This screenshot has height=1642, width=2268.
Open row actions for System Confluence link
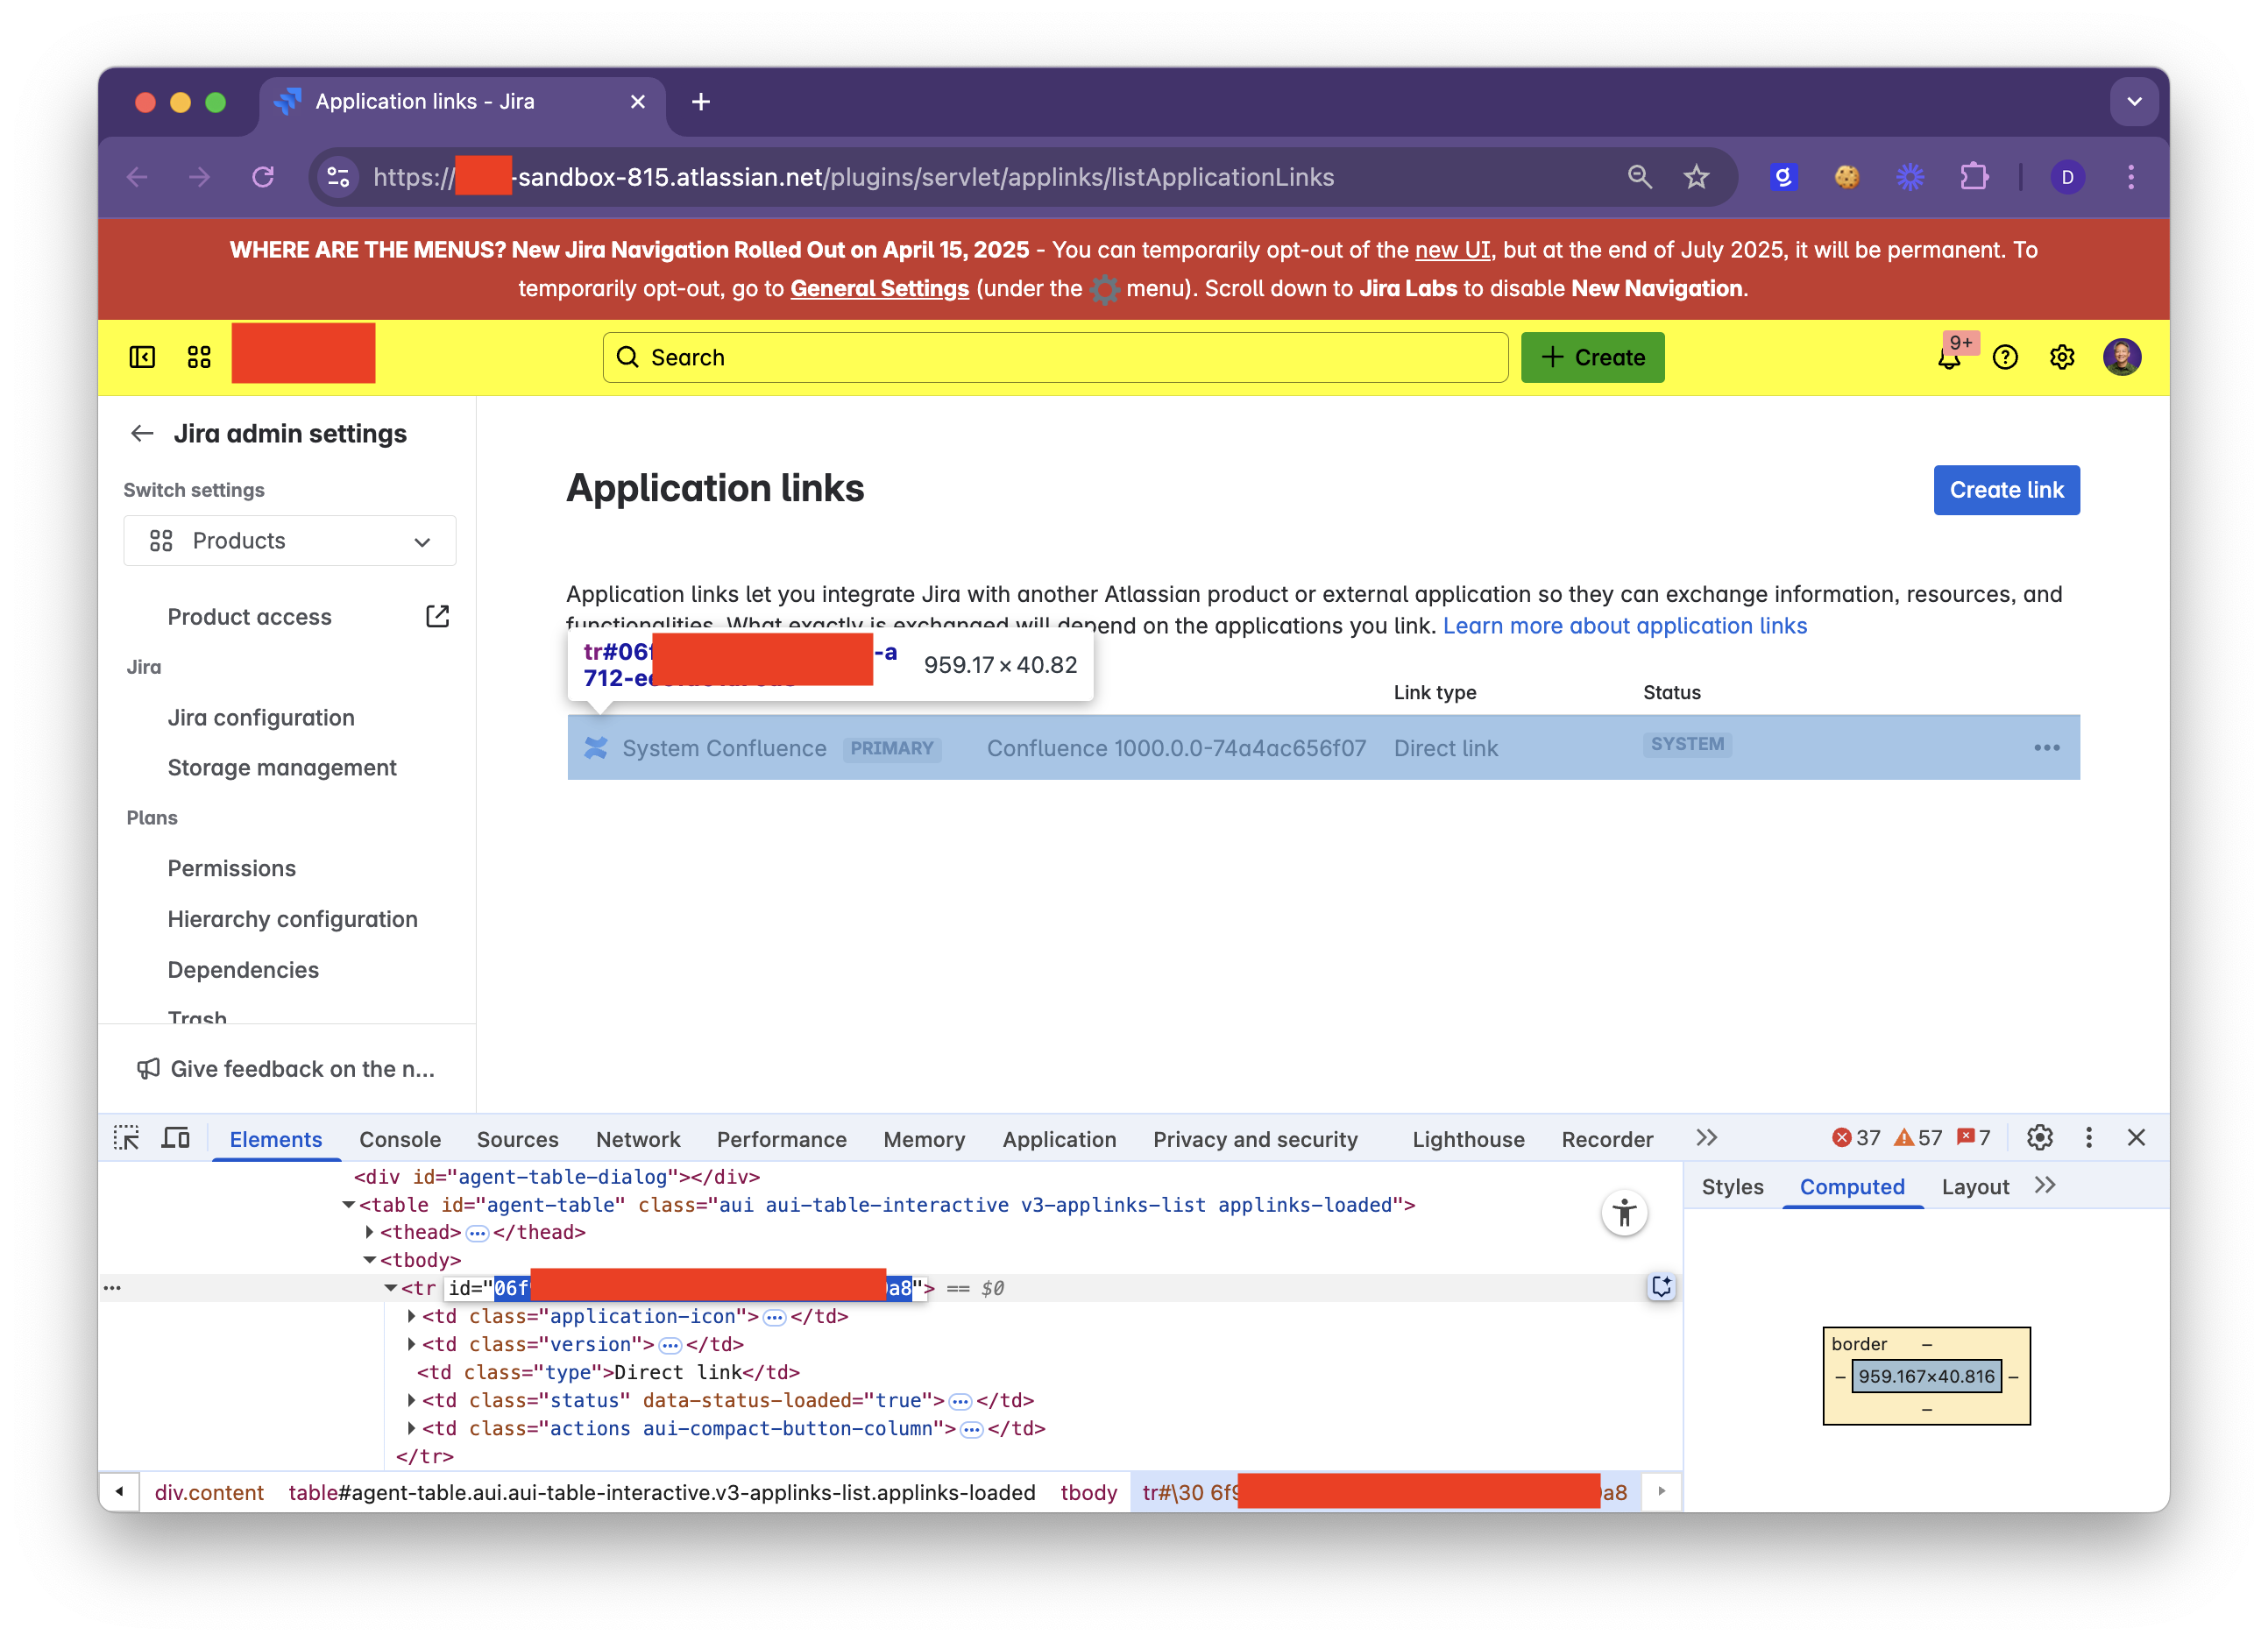(2047, 747)
